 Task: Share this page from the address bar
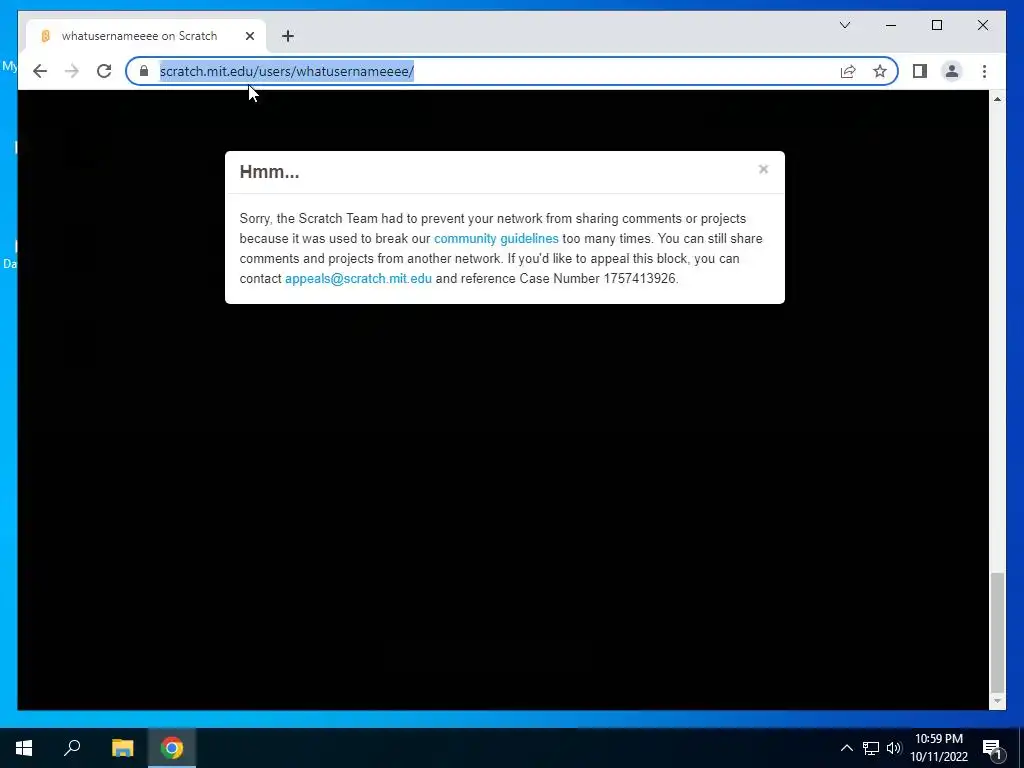click(848, 71)
